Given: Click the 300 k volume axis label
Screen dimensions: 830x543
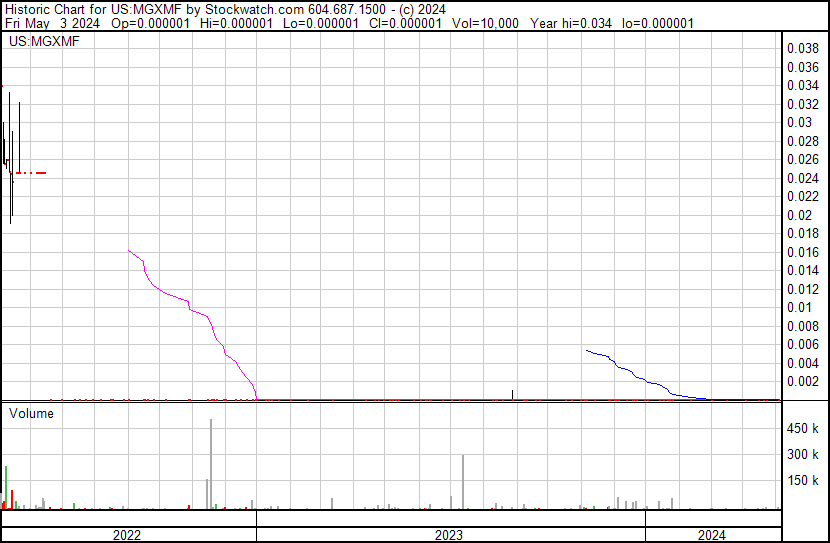Looking at the screenshot, I should coord(802,455).
